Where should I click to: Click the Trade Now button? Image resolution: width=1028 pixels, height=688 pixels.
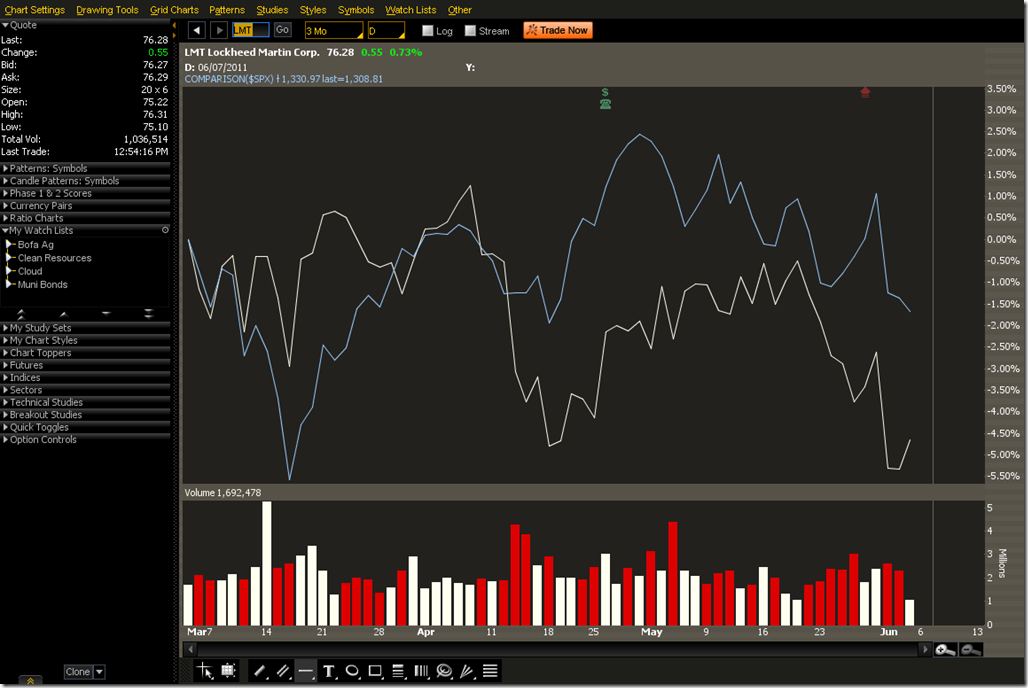click(x=558, y=30)
